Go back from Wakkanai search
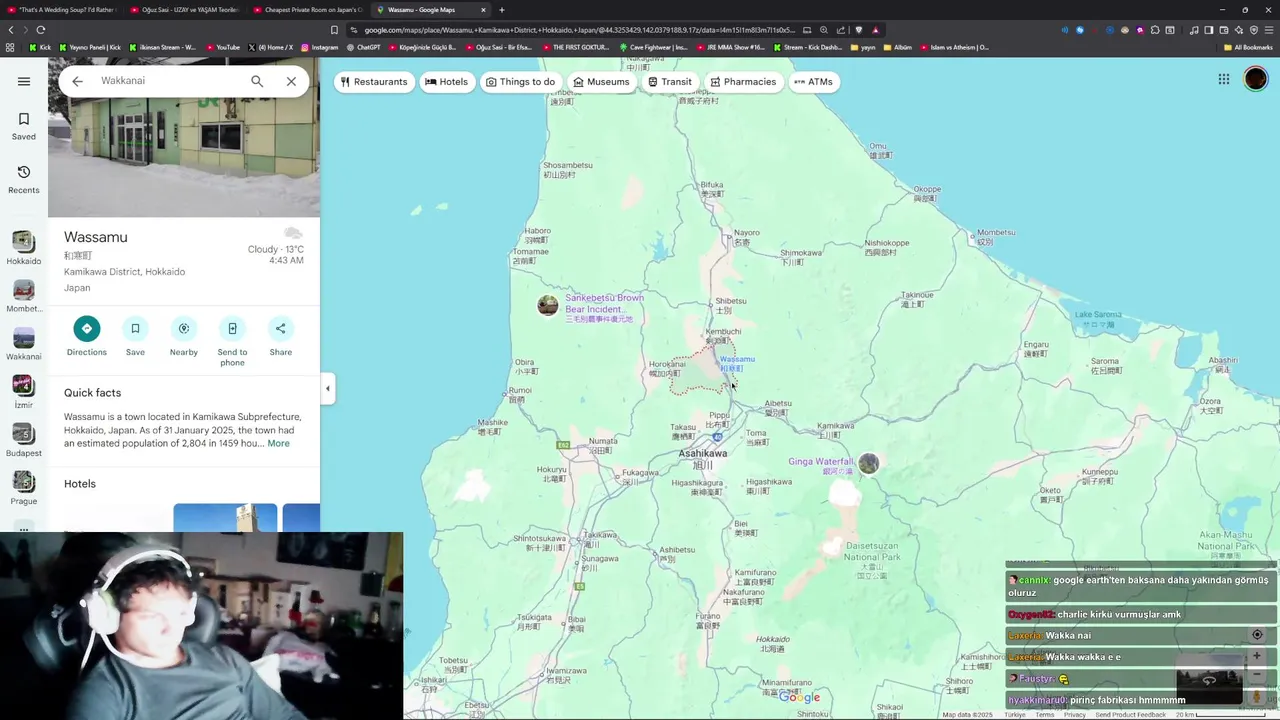Image resolution: width=1280 pixels, height=720 pixels. [x=77, y=81]
